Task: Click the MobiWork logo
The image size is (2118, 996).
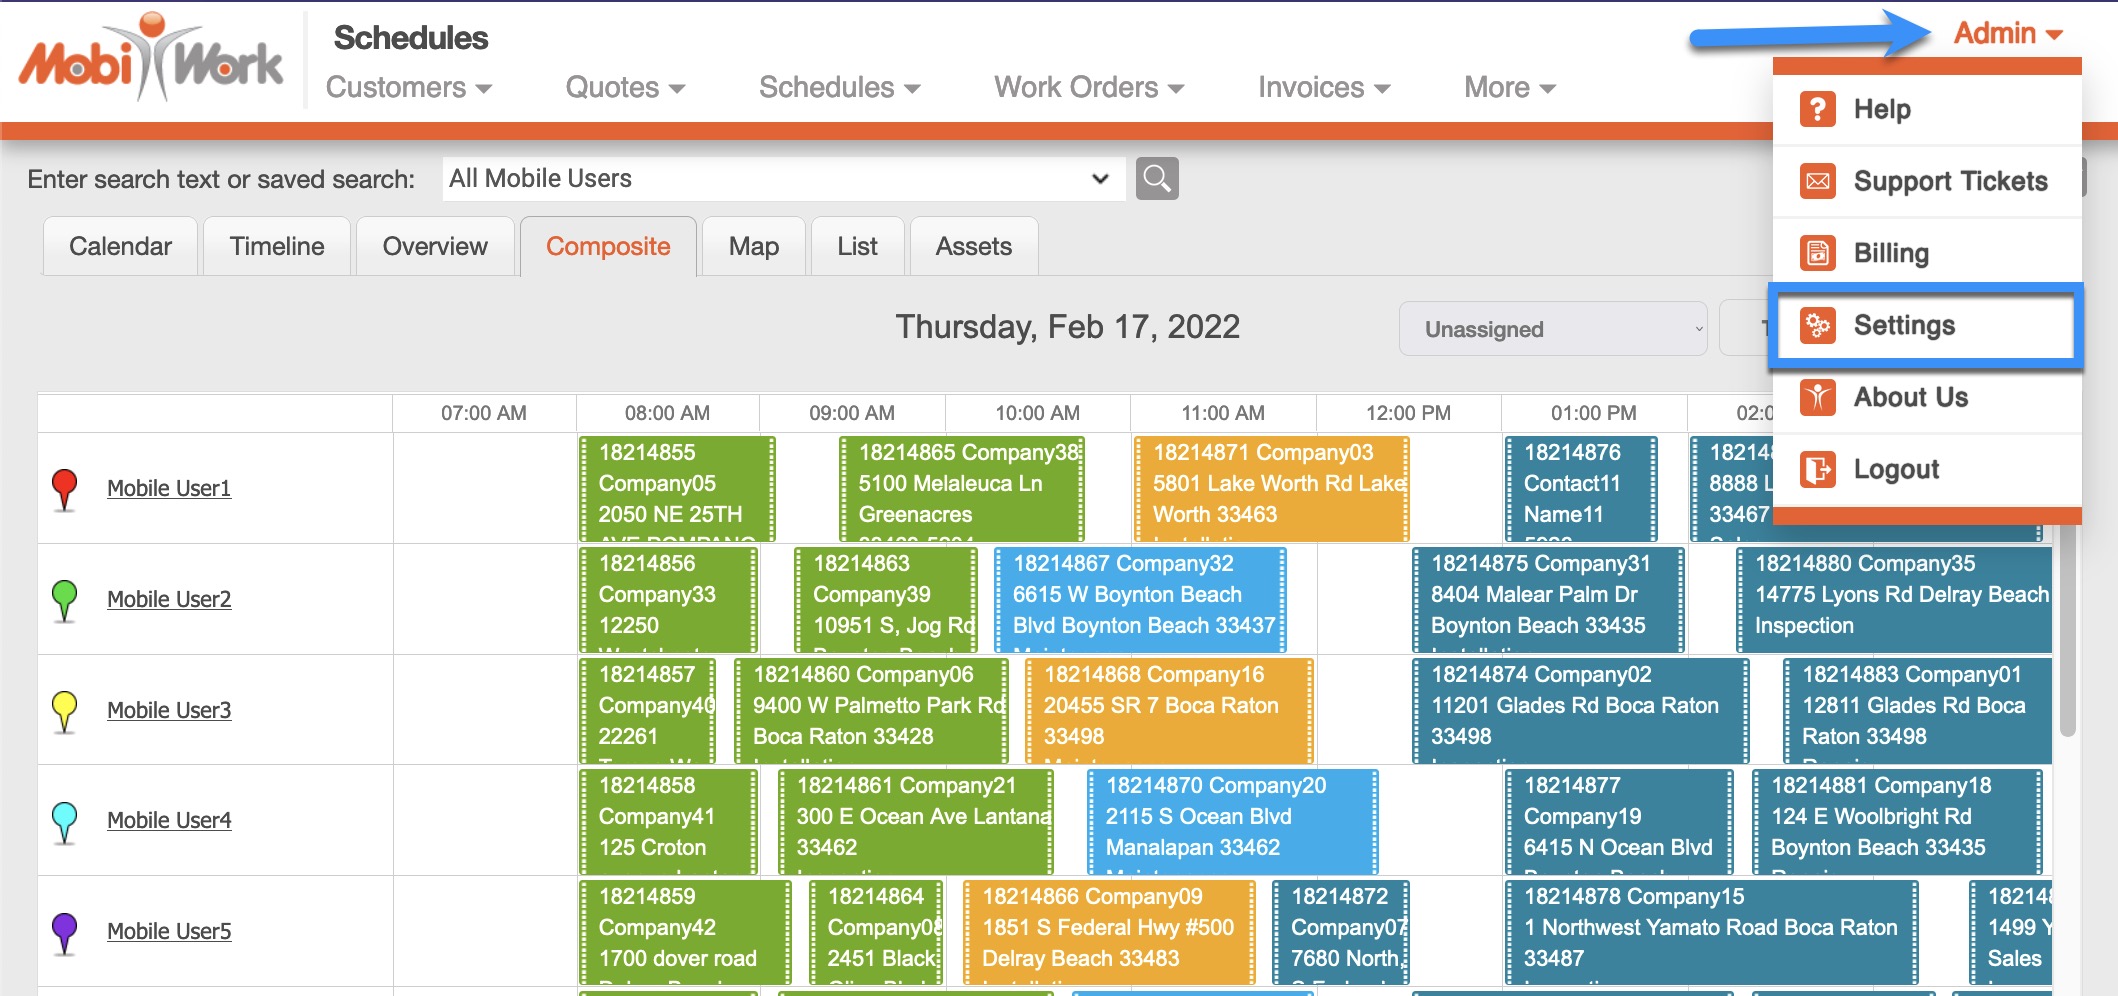Action: pyautogui.click(x=151, y=60)
